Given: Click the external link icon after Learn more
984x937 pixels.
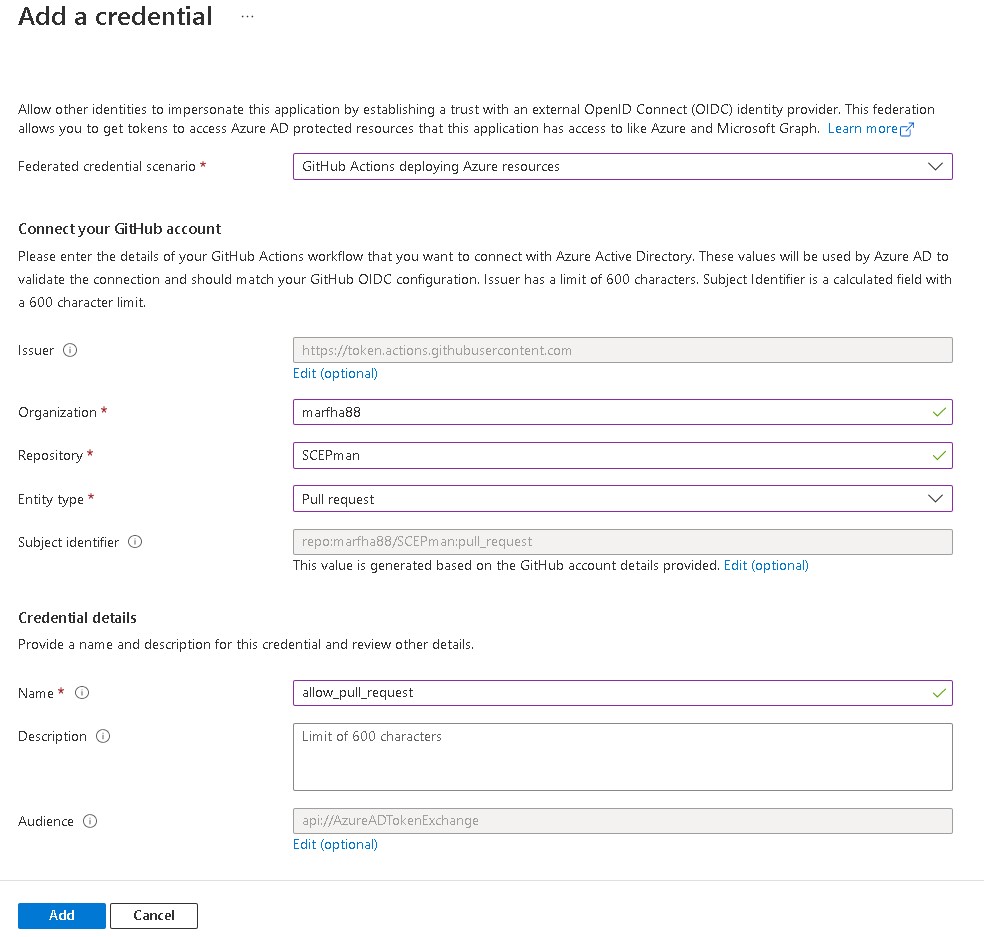Looking at the screenshot, I should pyautogui.click(x=907, y=129).
